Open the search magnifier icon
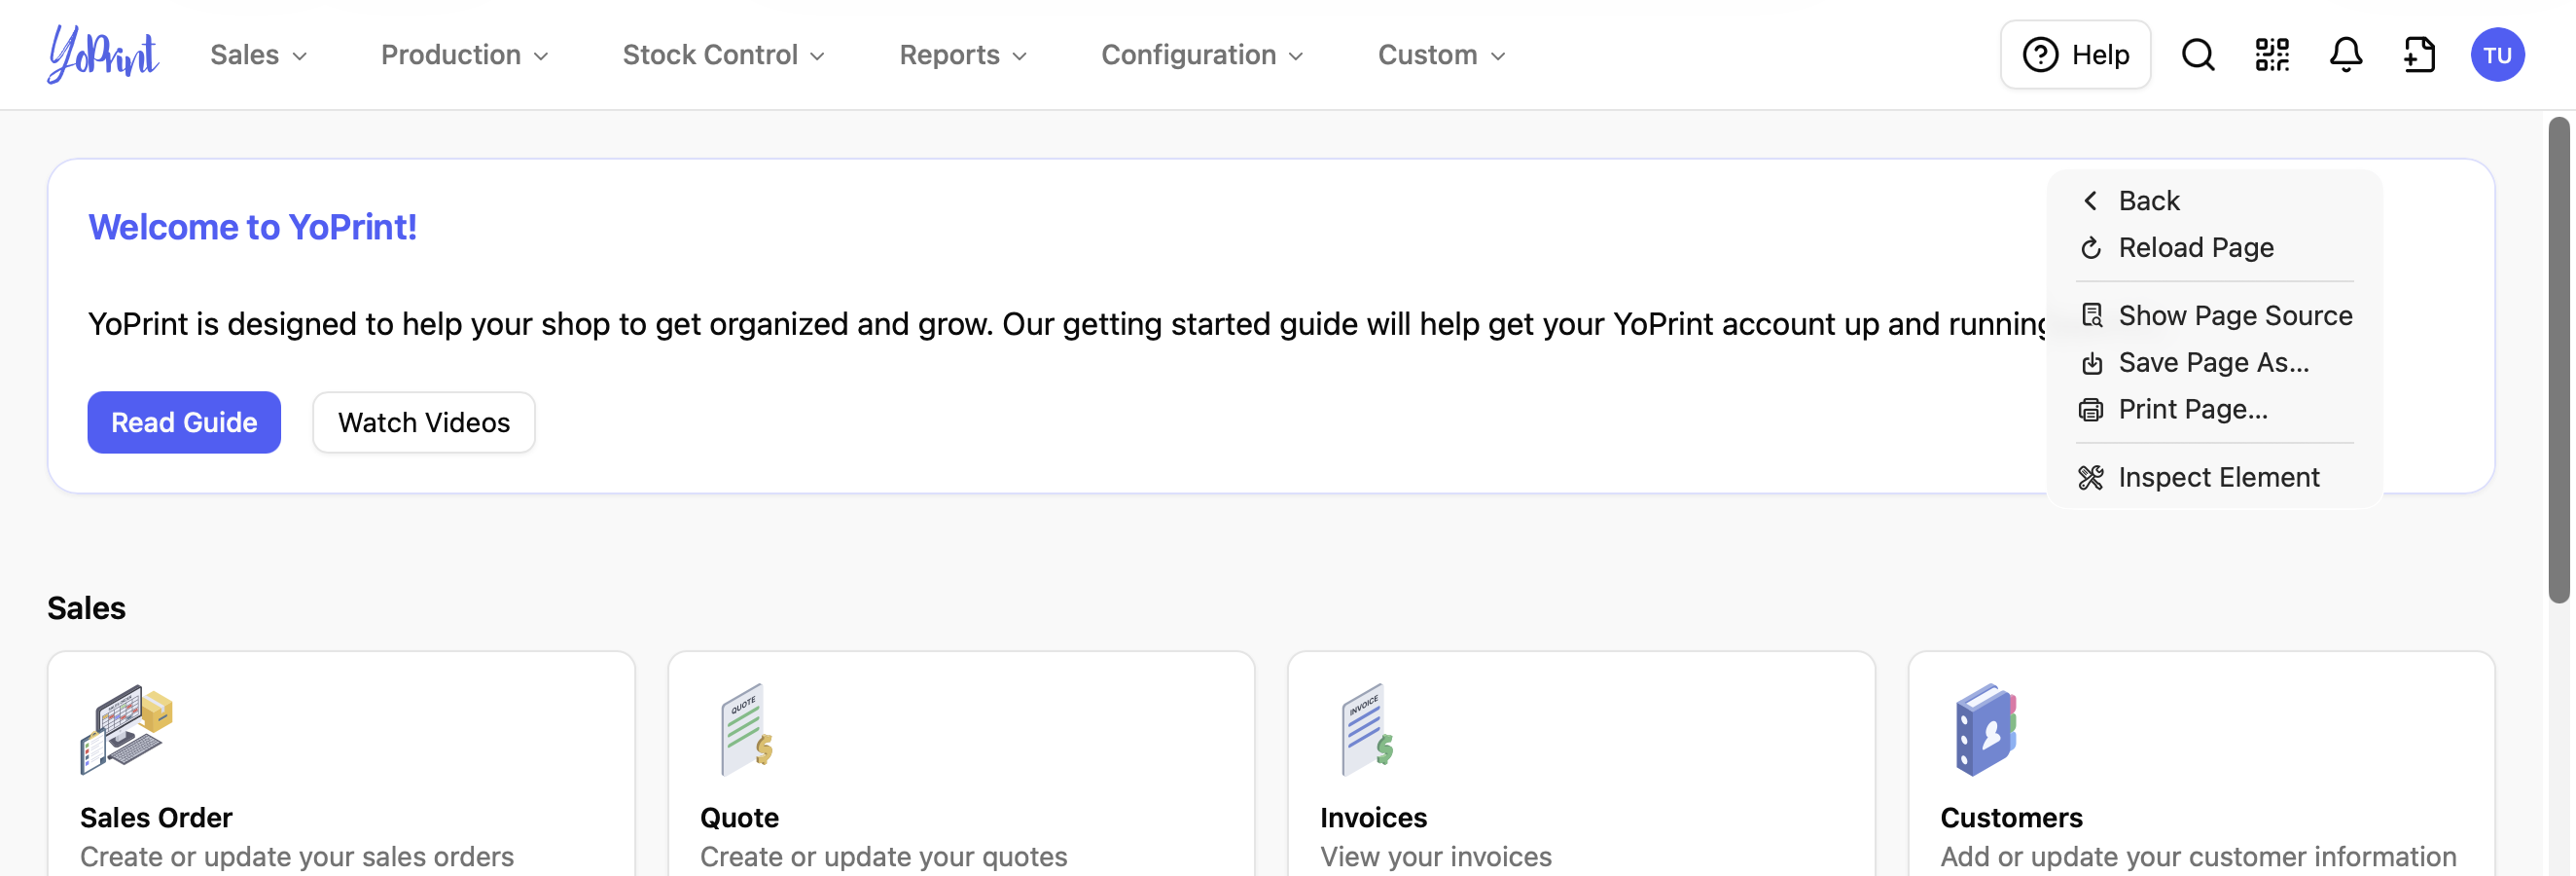The height and width of the screenshot is (876, 2576). click(2198, 54)
